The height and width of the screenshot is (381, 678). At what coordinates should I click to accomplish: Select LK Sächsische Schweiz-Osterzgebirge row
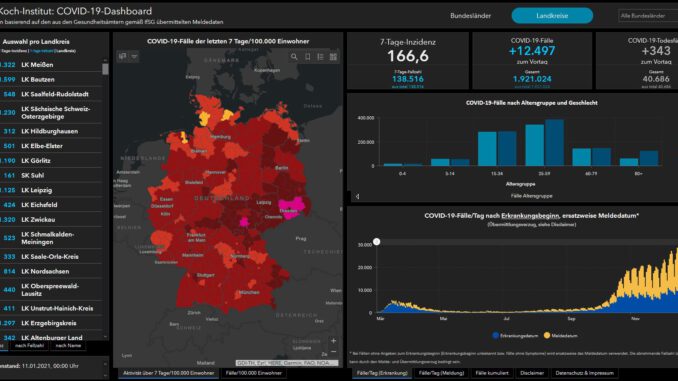51,113
